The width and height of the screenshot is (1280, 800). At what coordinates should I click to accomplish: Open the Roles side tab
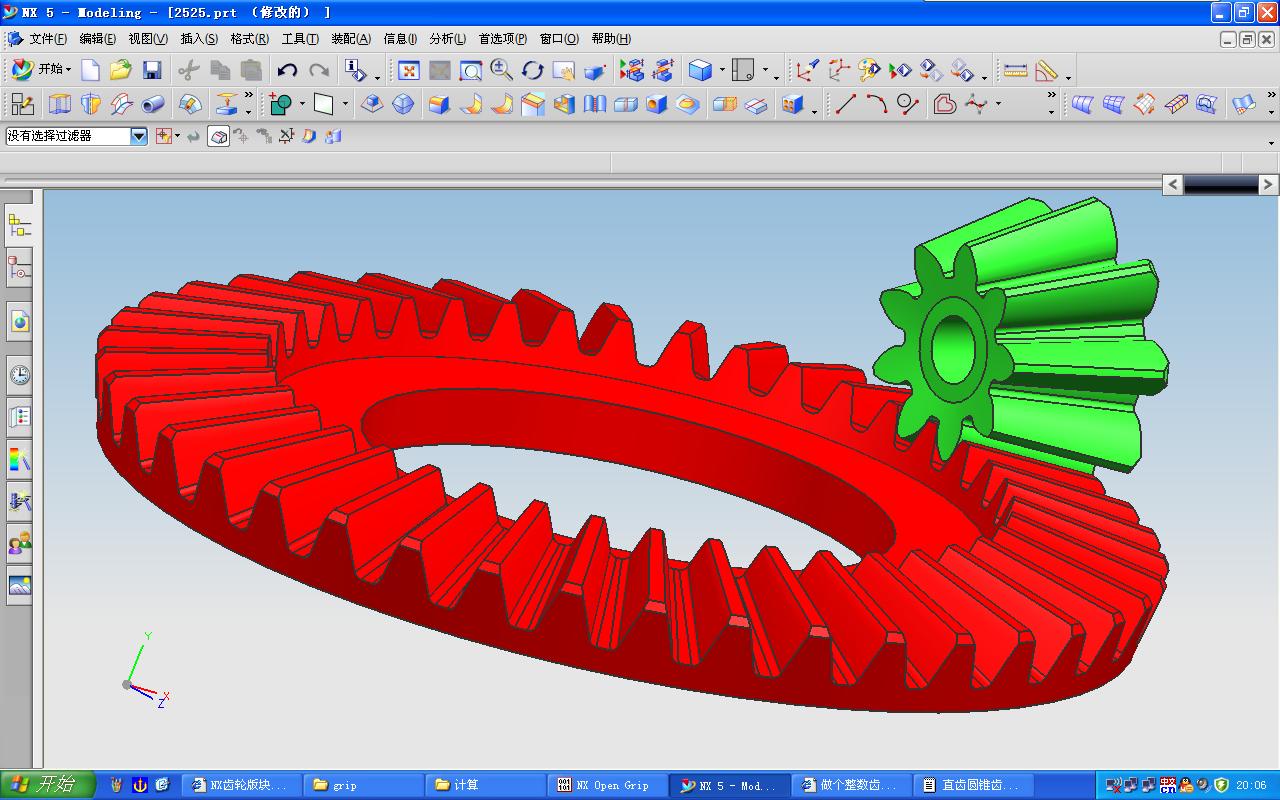tap(19, 544)
